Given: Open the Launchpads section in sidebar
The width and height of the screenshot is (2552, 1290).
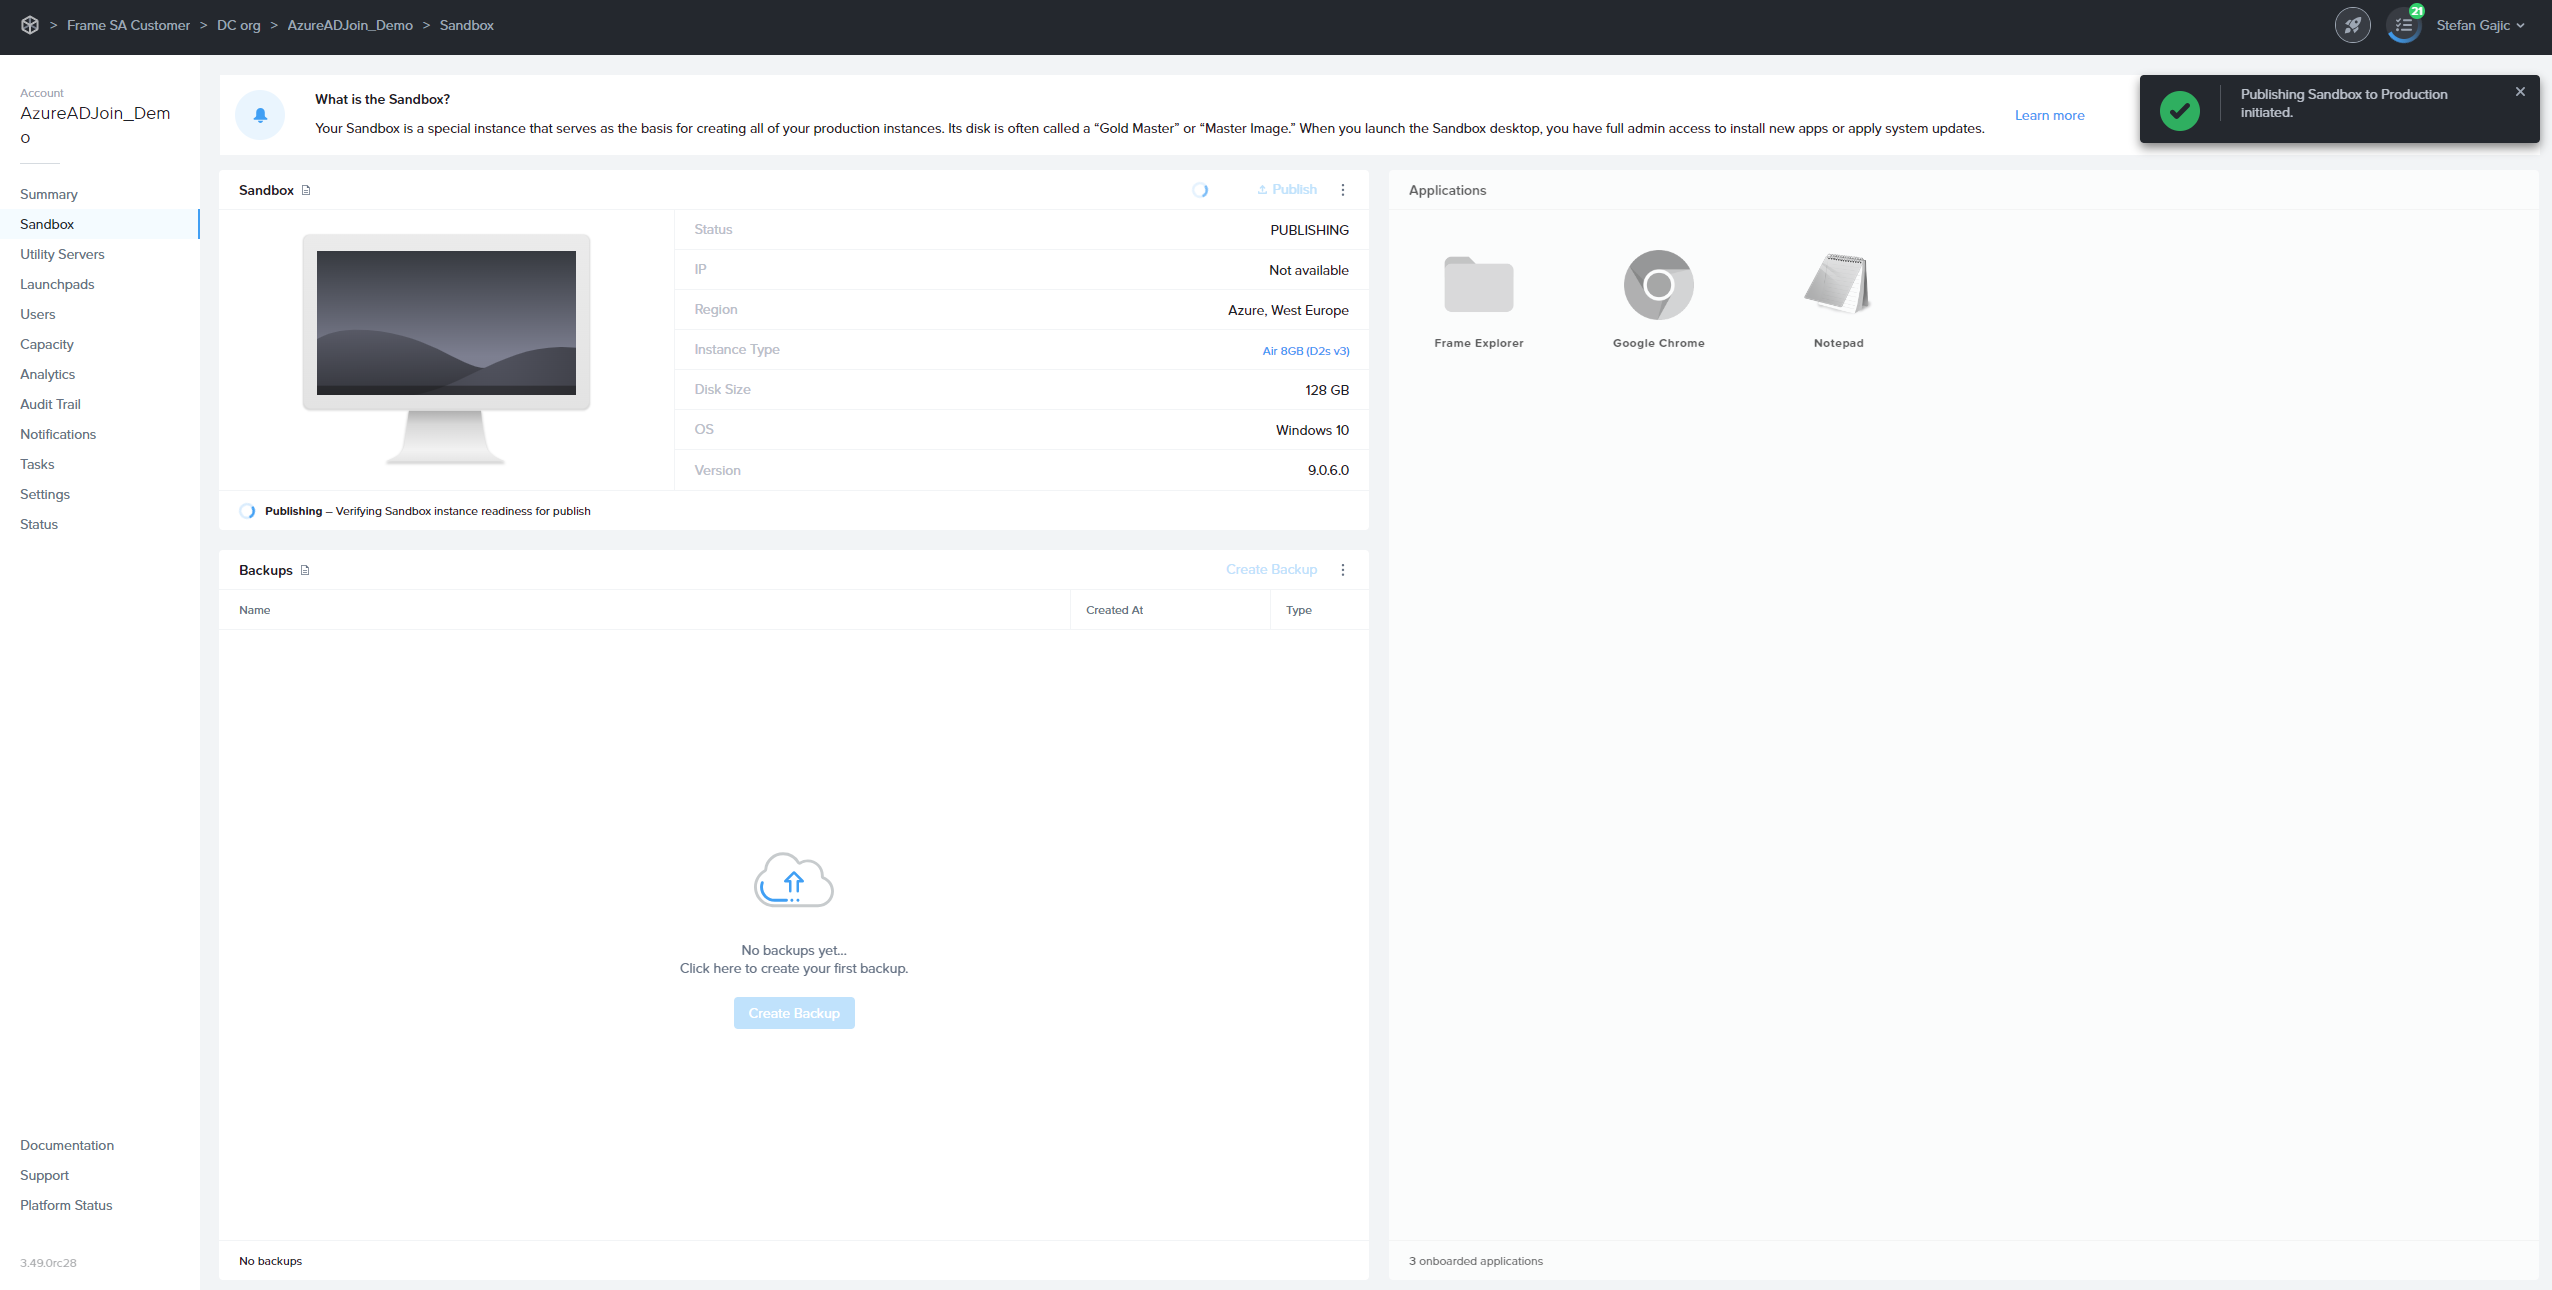Looking at the screenshot, I should tap(58, 284).
